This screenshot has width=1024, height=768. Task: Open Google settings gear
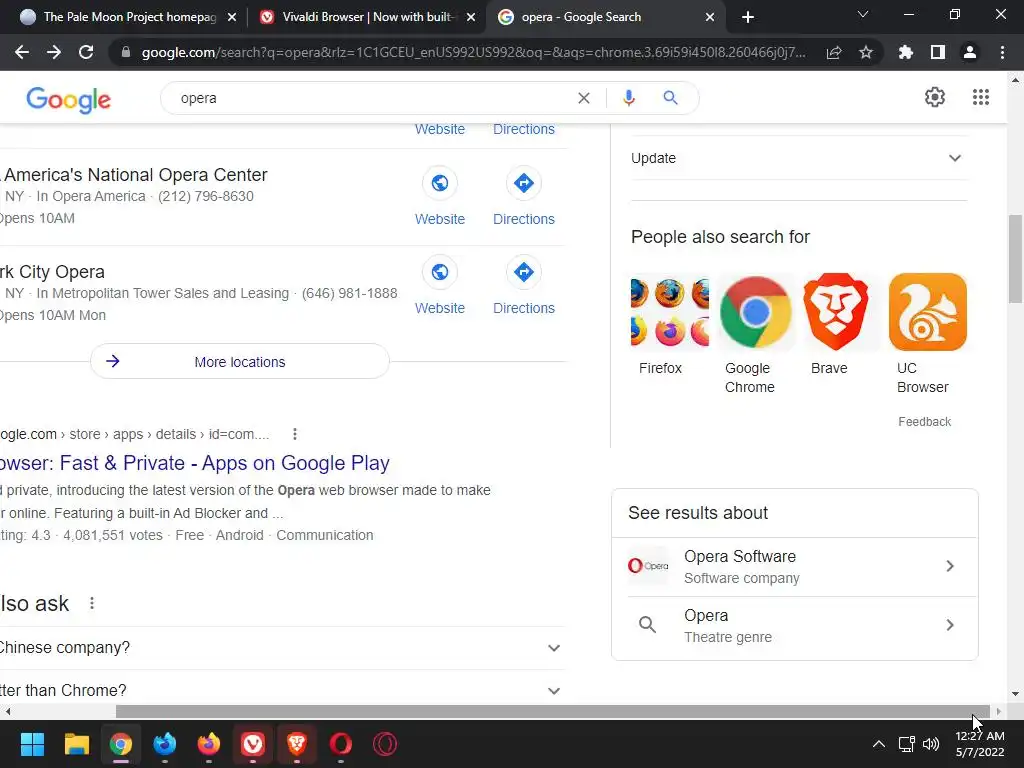click(x=935, y=97)
